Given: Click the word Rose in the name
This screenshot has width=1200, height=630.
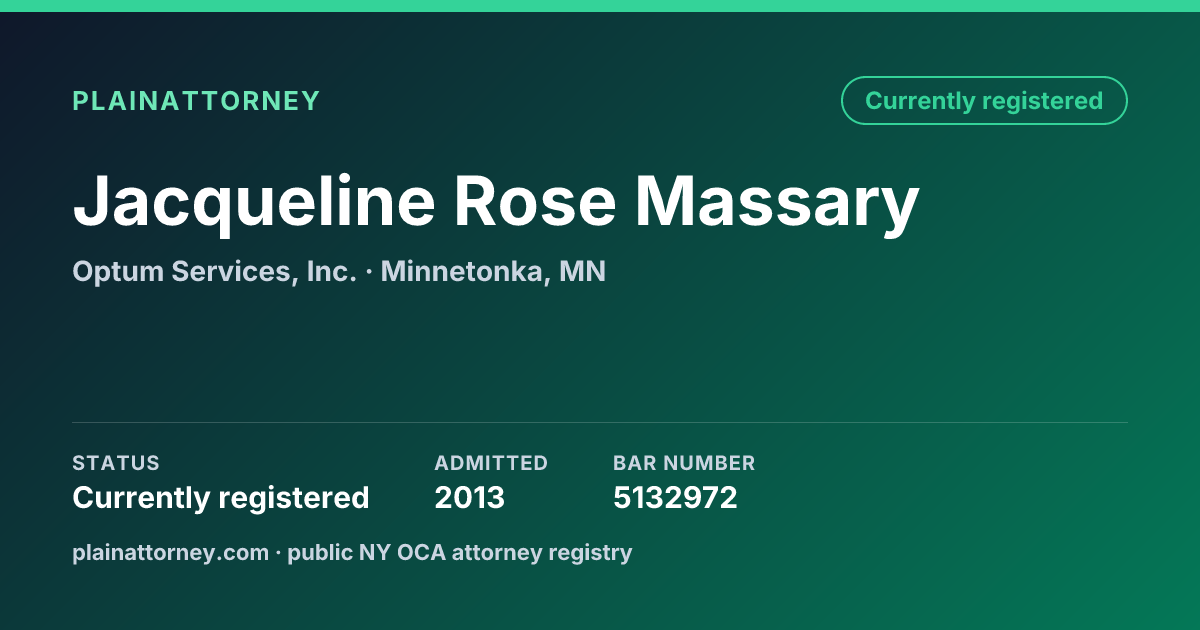Looking at the screenshot, I should point(535,201).
